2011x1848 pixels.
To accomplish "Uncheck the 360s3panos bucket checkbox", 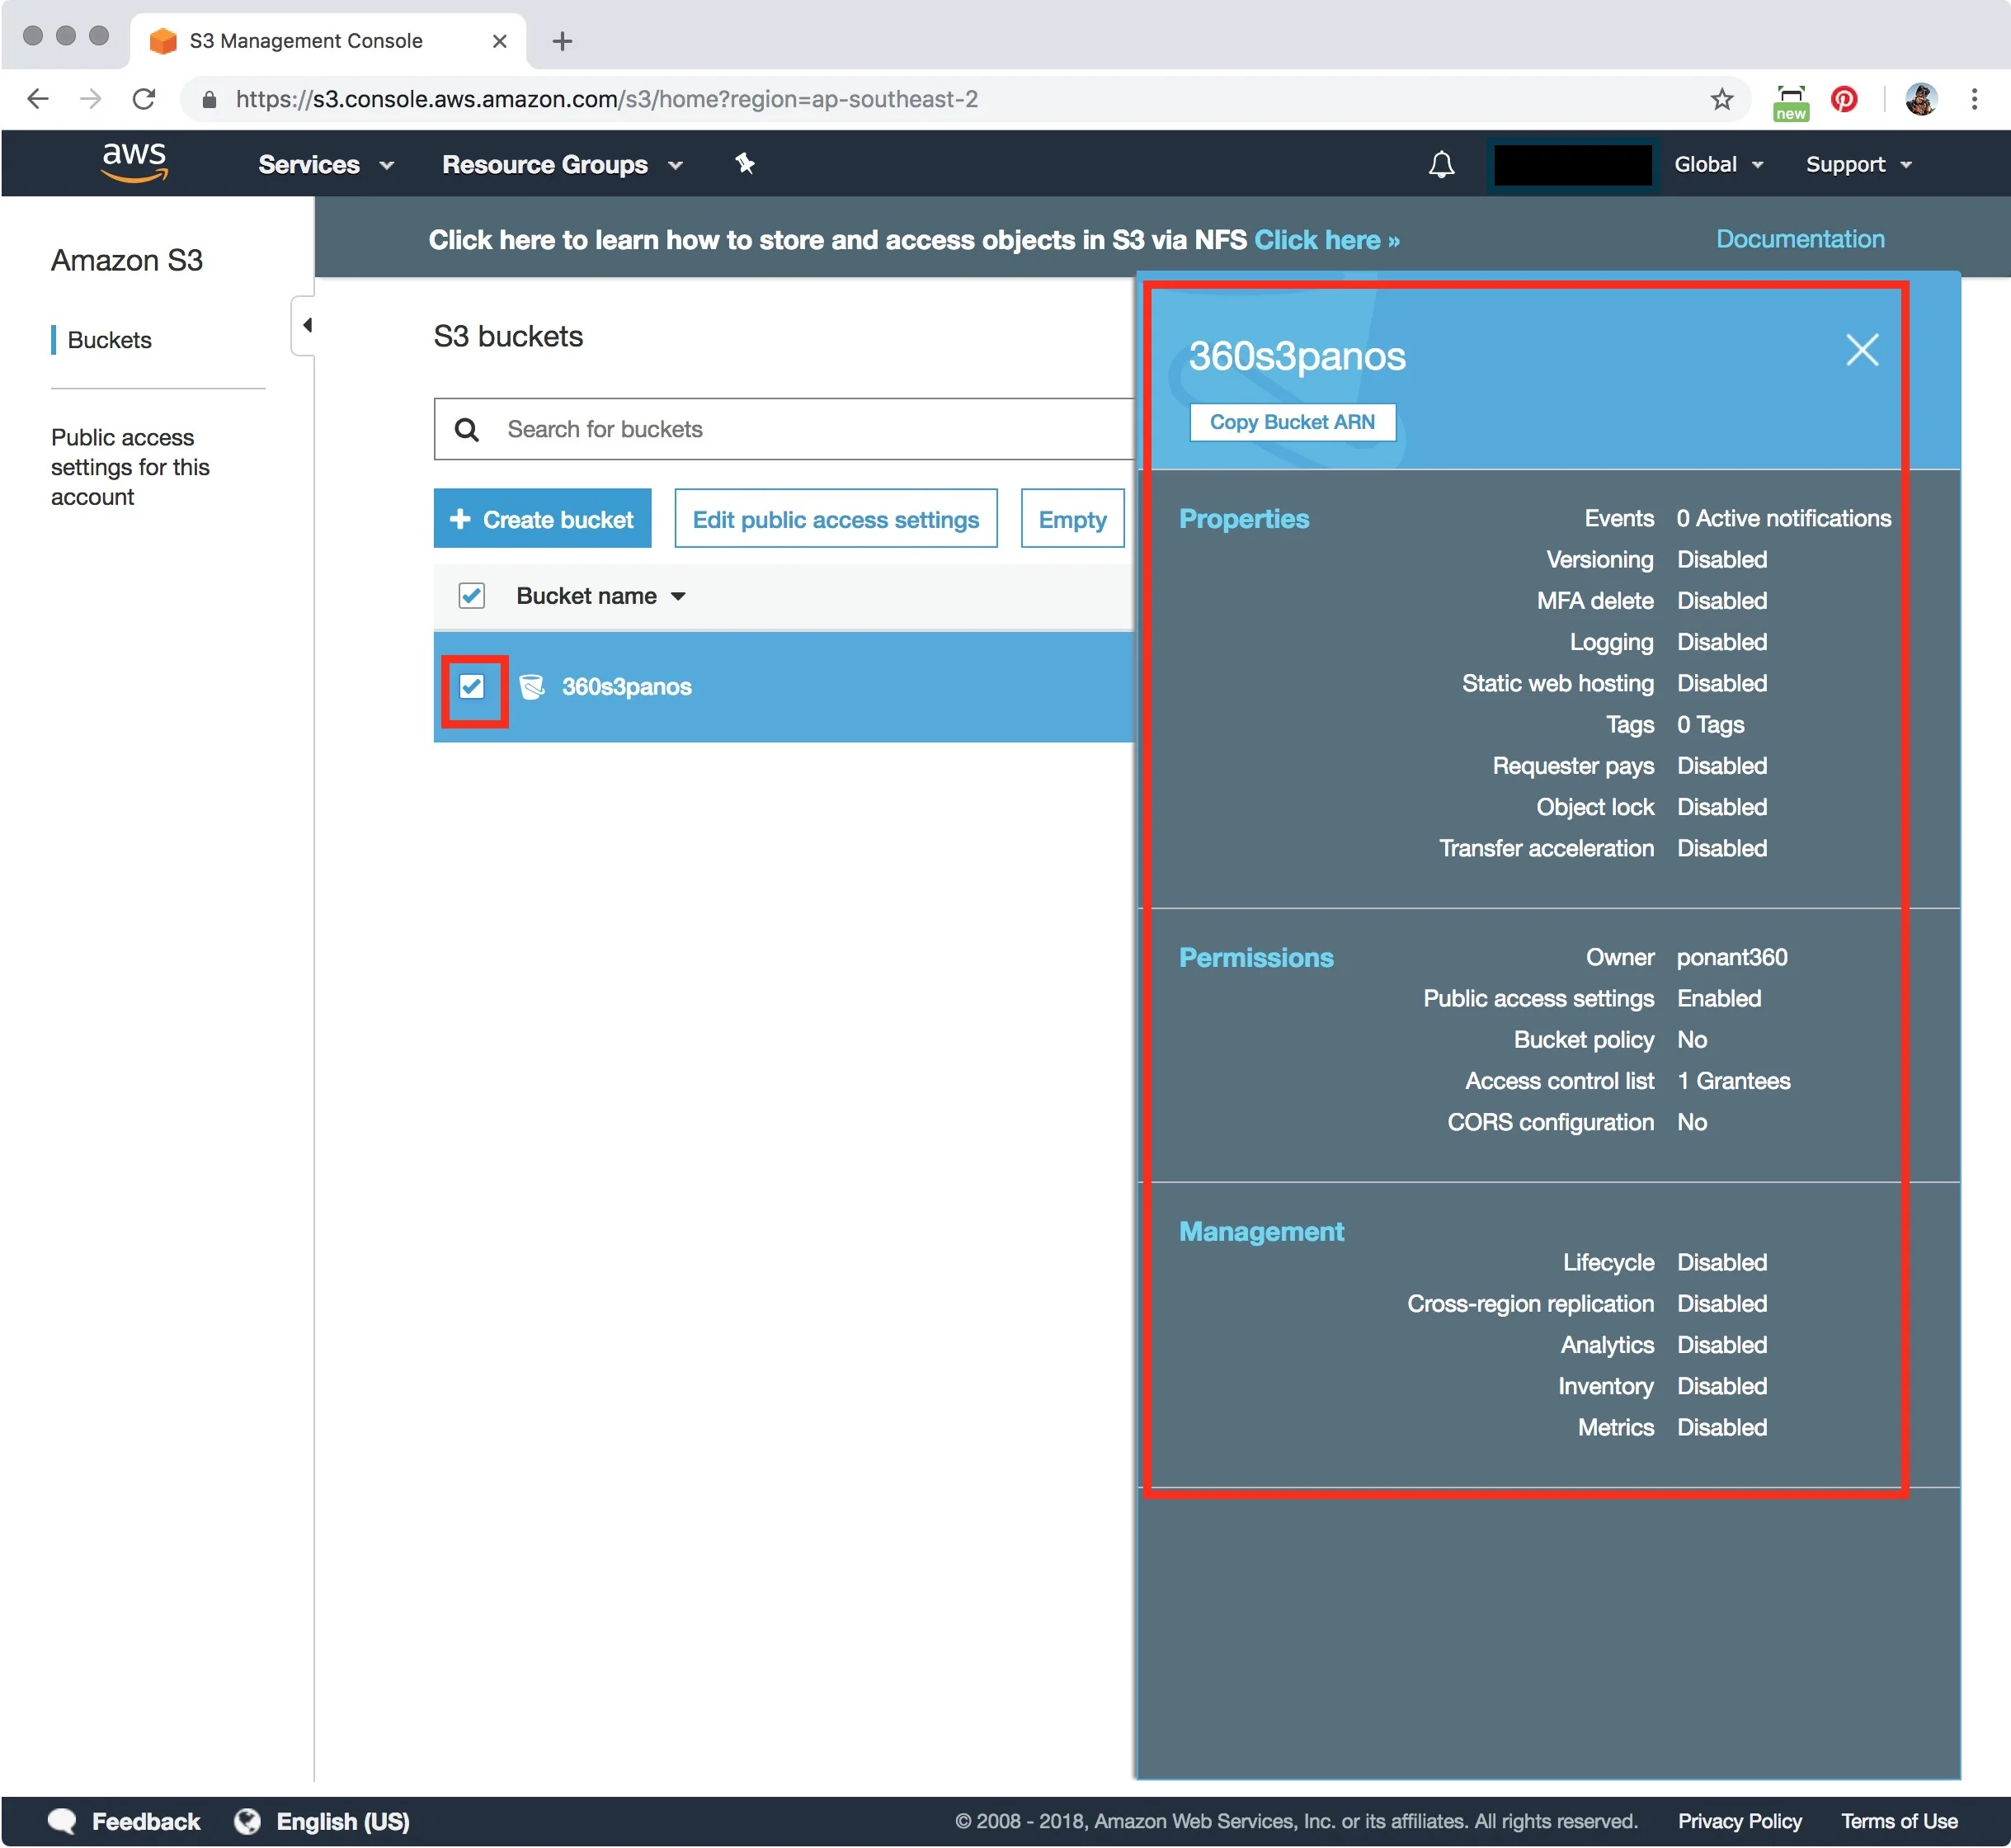I will pyautogui.click(x=472, y=686).
